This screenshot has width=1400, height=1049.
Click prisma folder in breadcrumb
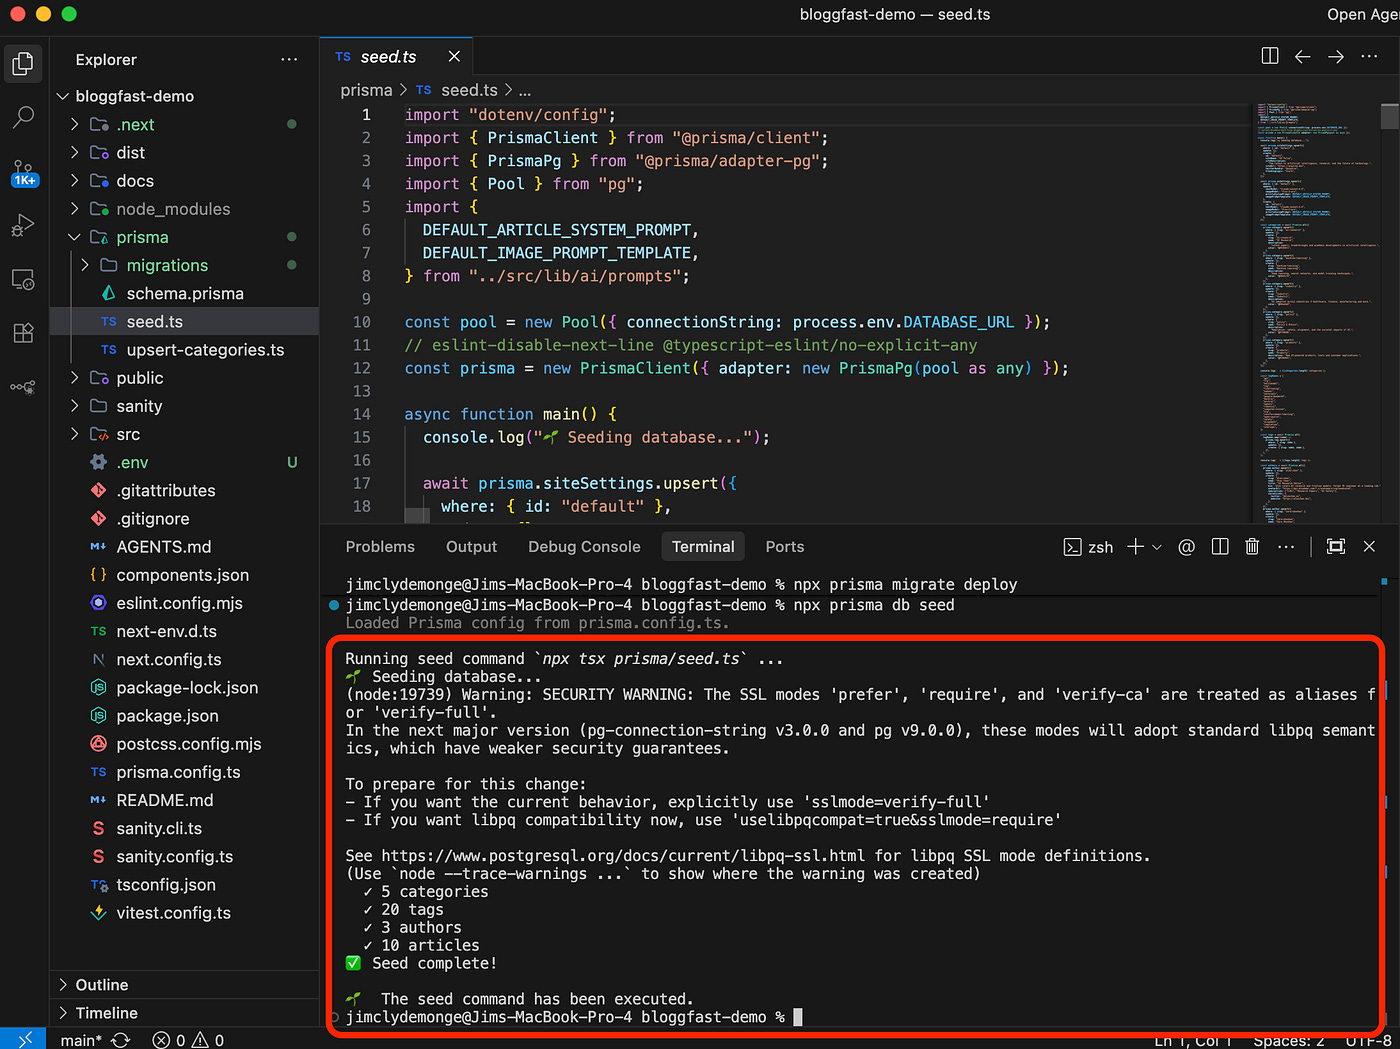(x=366, y=90)
